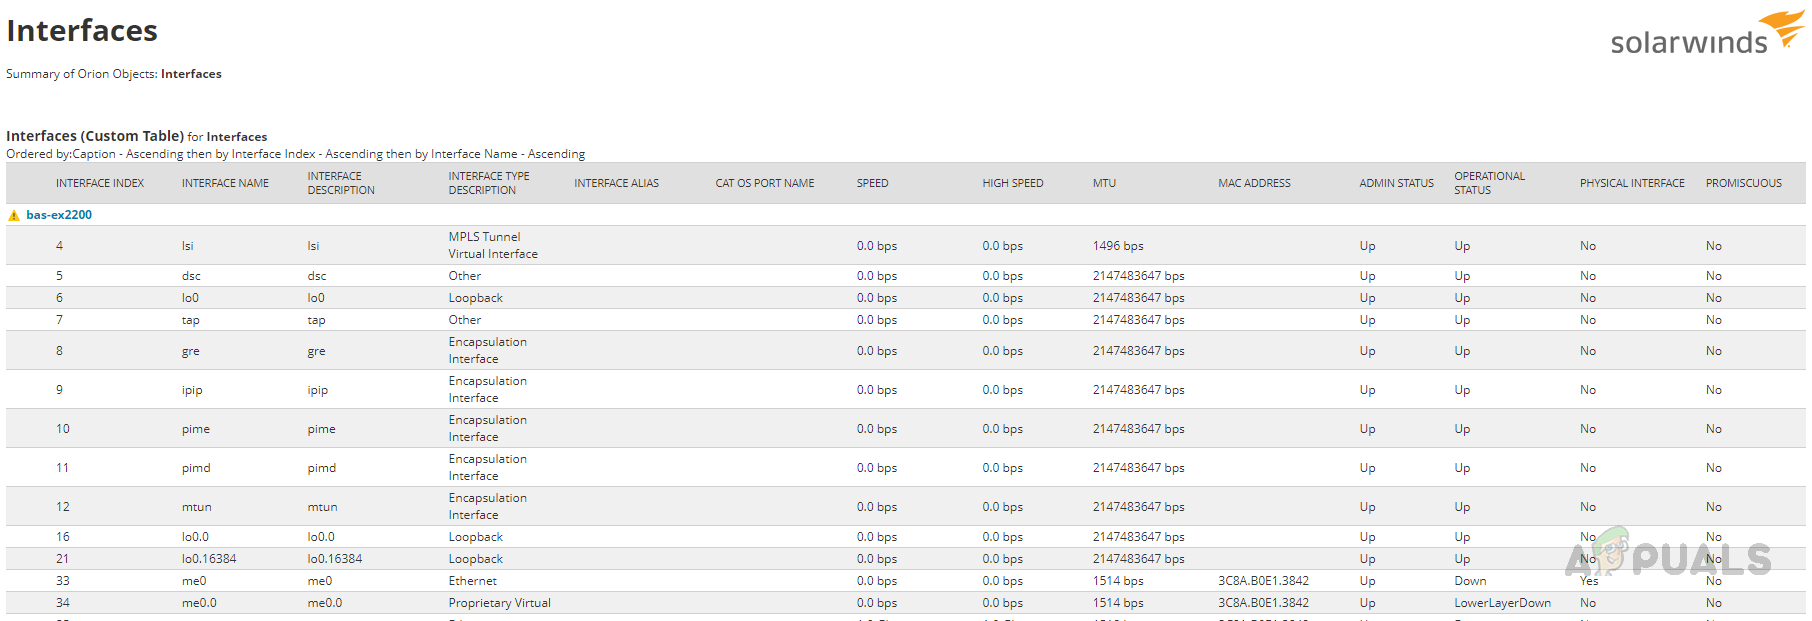Click the High Speed column header

[1012, 183]
